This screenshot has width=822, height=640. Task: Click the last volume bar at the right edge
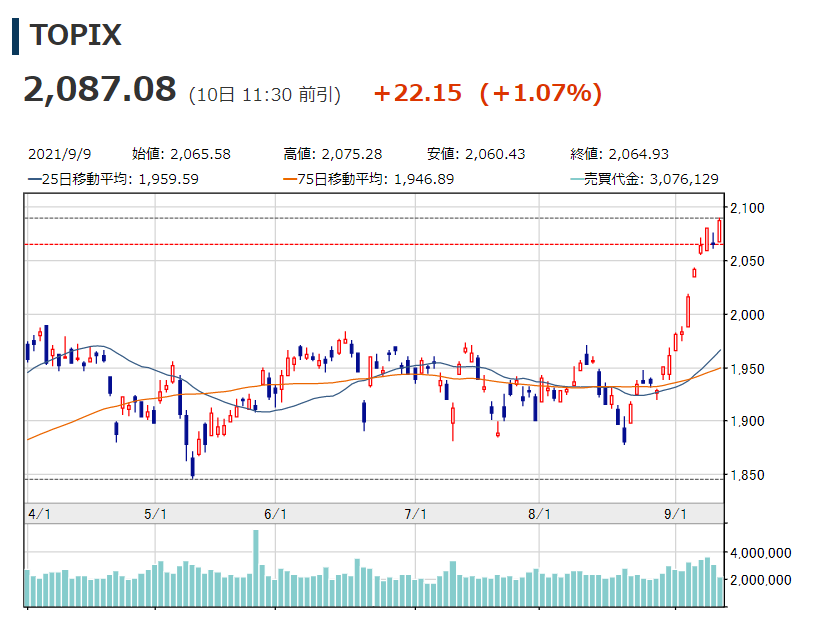[x=720, y=592]
